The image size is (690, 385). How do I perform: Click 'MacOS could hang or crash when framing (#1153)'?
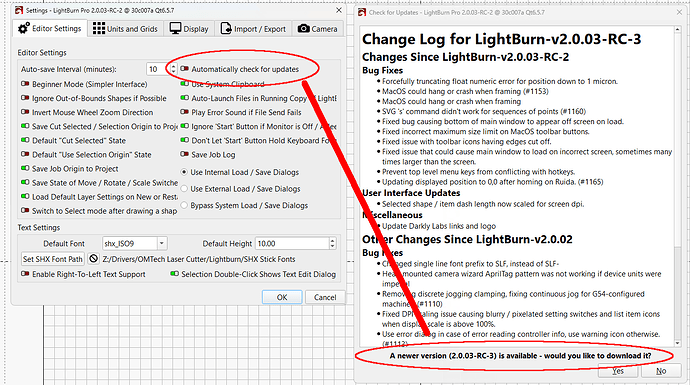click(465, 91)
